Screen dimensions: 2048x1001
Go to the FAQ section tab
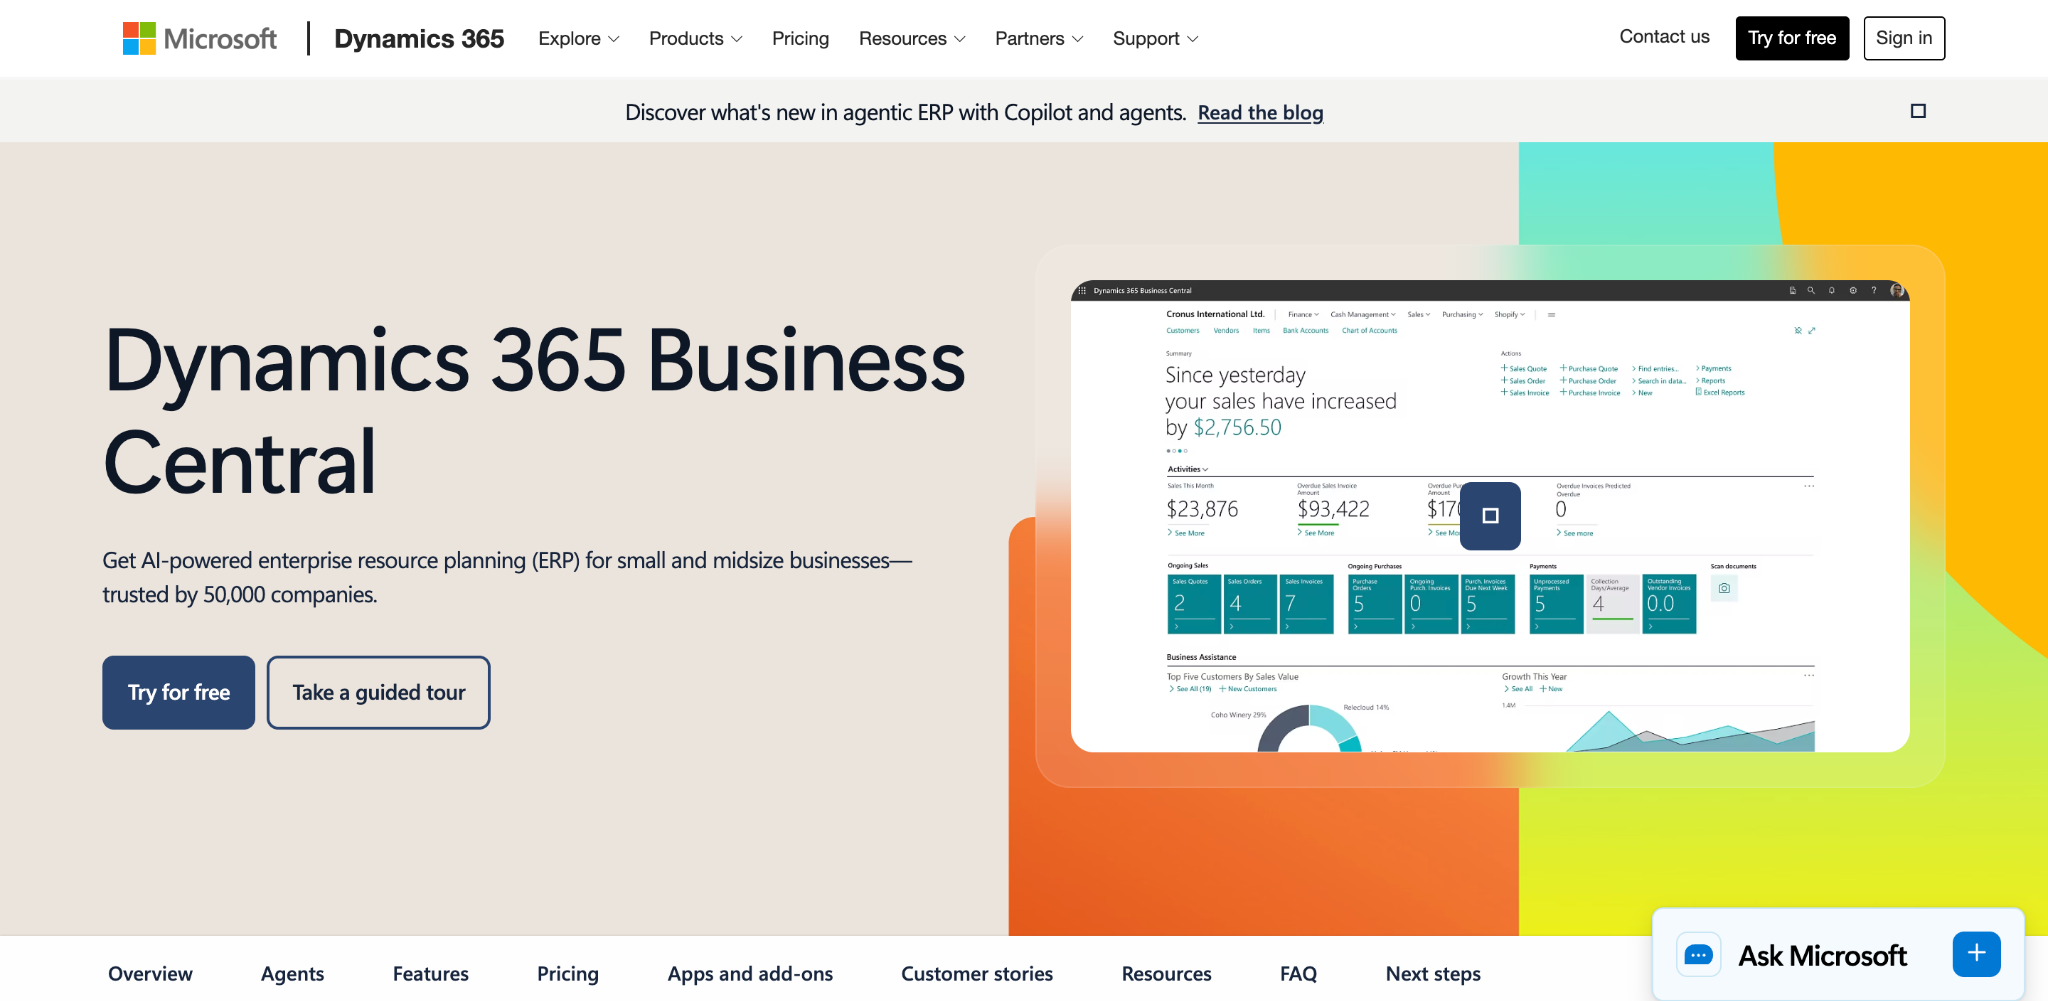1298,974
